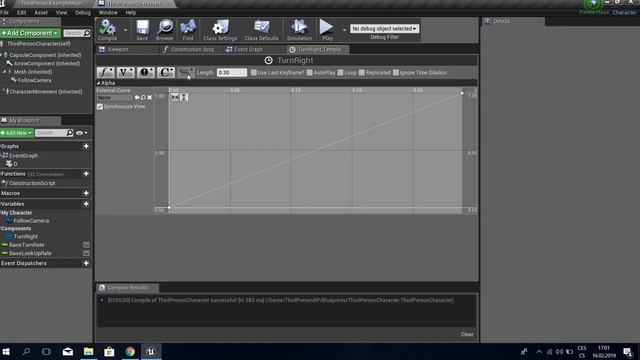Screen dimensions: 640x360
Task: Add a new macro with plus icon
Action: point(86,193)
